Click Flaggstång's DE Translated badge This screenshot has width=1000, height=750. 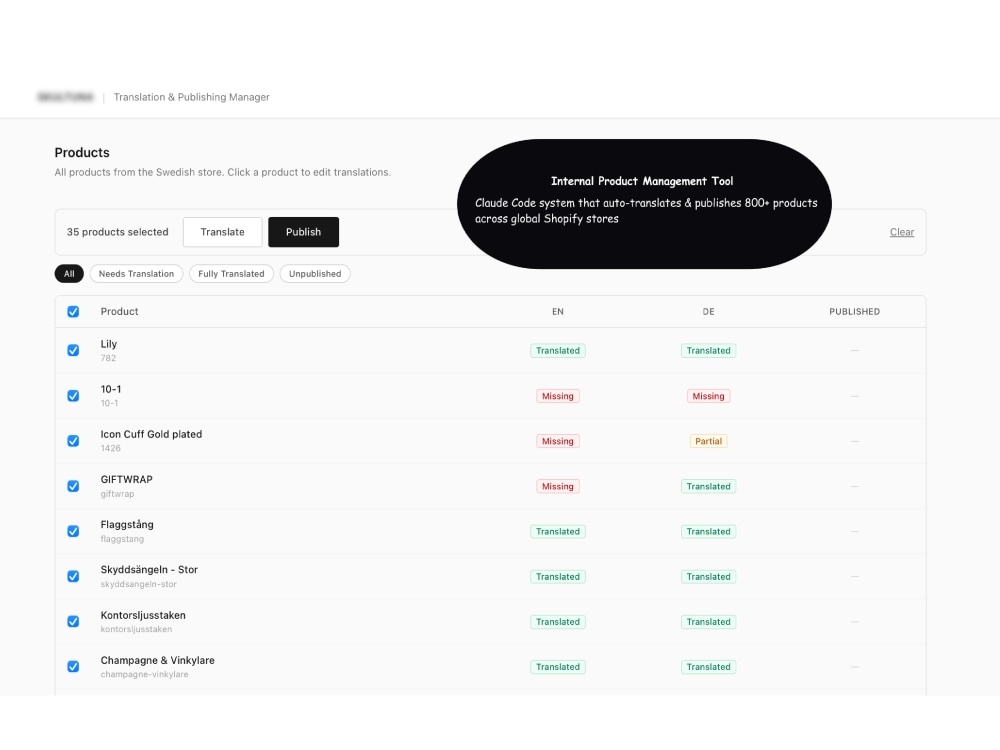pos(709,531)
